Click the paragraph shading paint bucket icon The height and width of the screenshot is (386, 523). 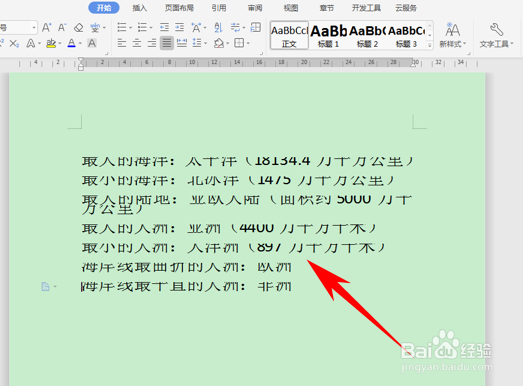click(x=219, y=43)
